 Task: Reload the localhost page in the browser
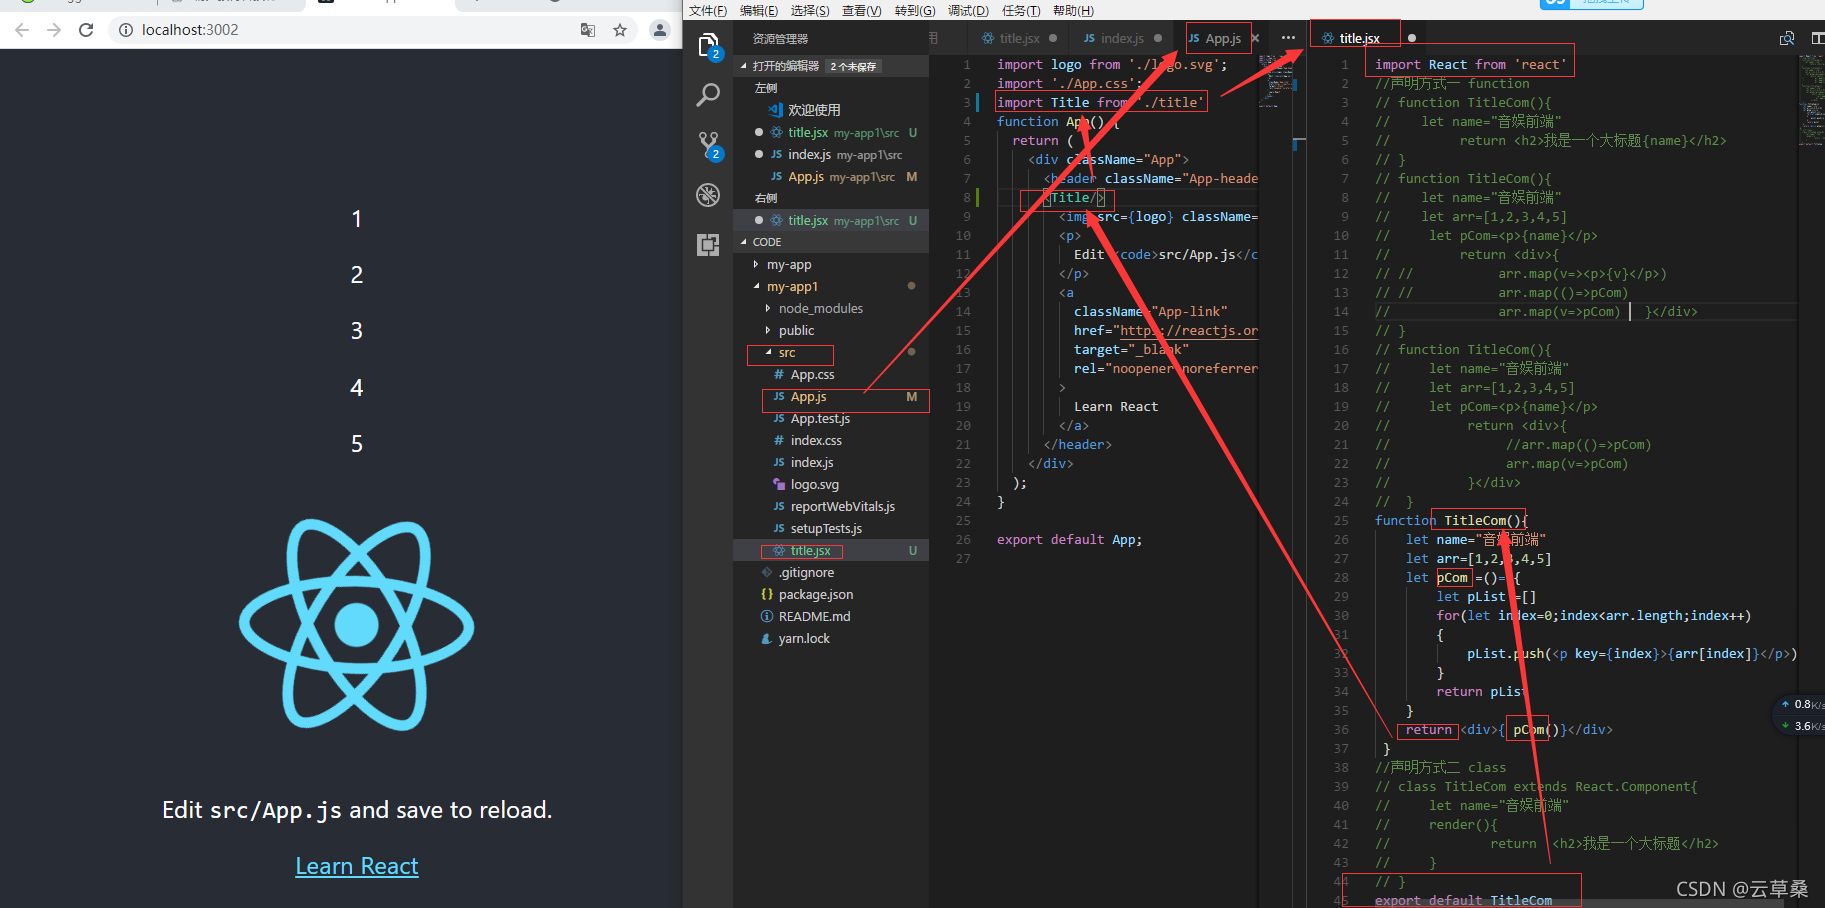pos(86,30)
